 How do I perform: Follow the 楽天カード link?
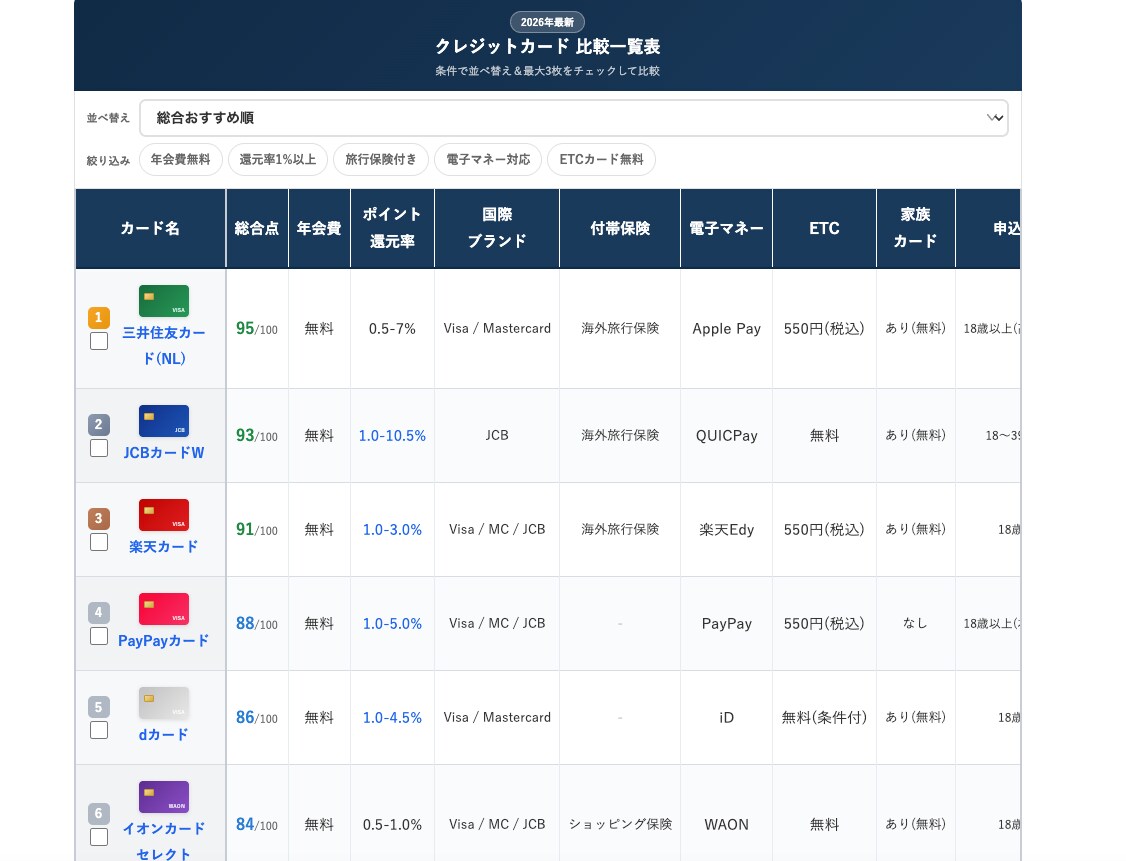(x=164, y=546)
